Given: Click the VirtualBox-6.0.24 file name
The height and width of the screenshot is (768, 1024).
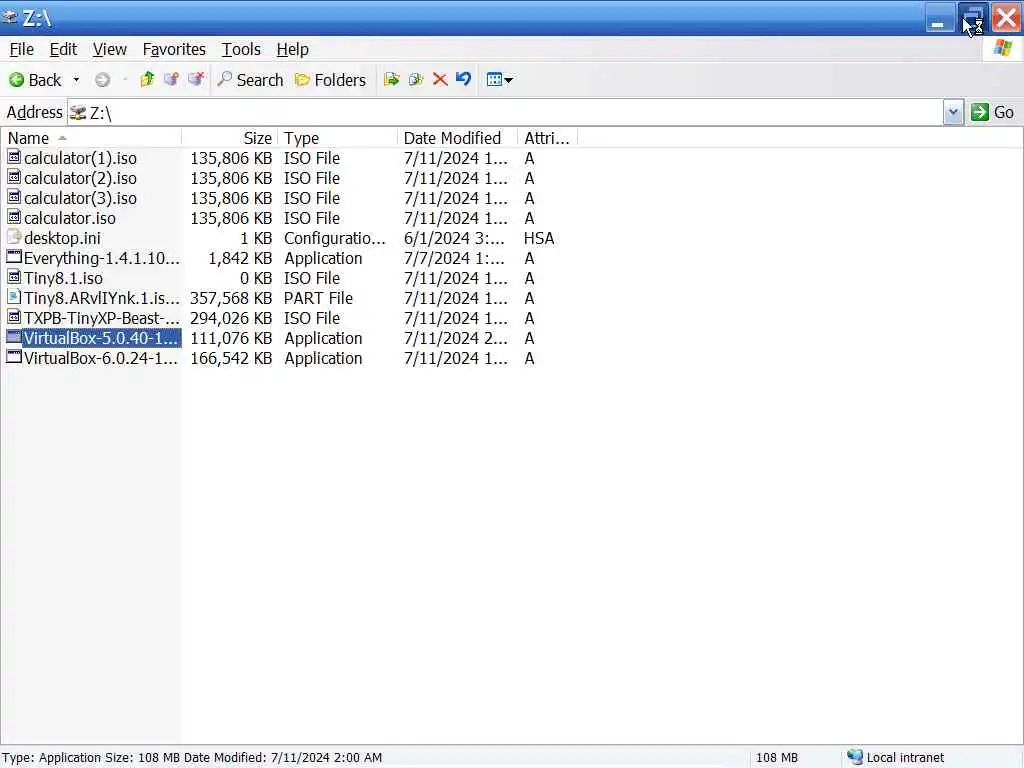Looking at the screenshot, I should point(101,359).
